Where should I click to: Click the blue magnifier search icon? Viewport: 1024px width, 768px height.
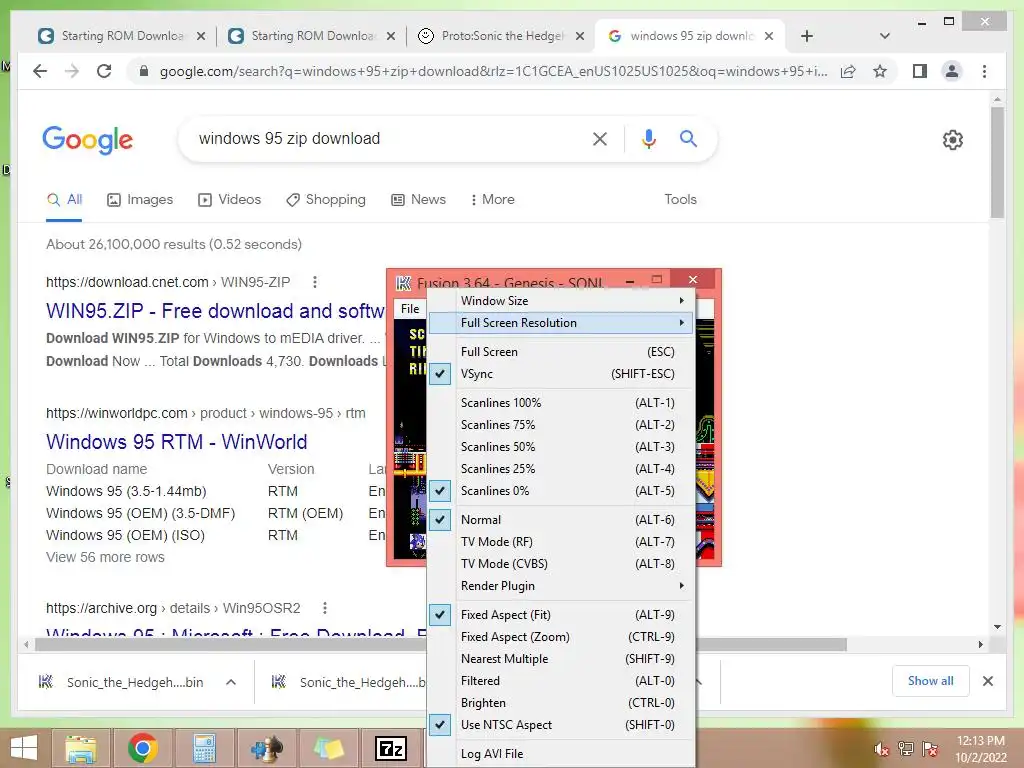pos(688,138)
